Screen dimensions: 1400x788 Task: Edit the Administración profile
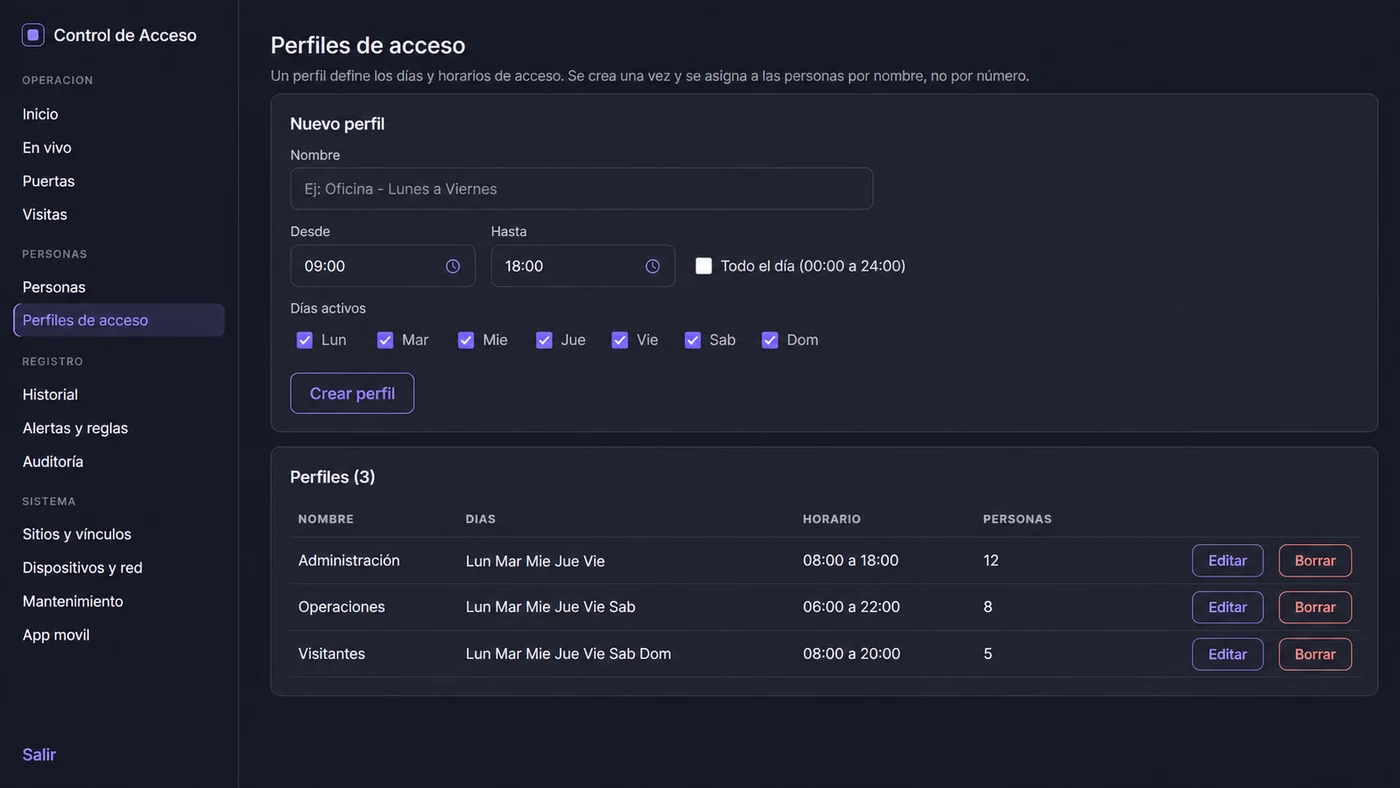coord(1227,561)
